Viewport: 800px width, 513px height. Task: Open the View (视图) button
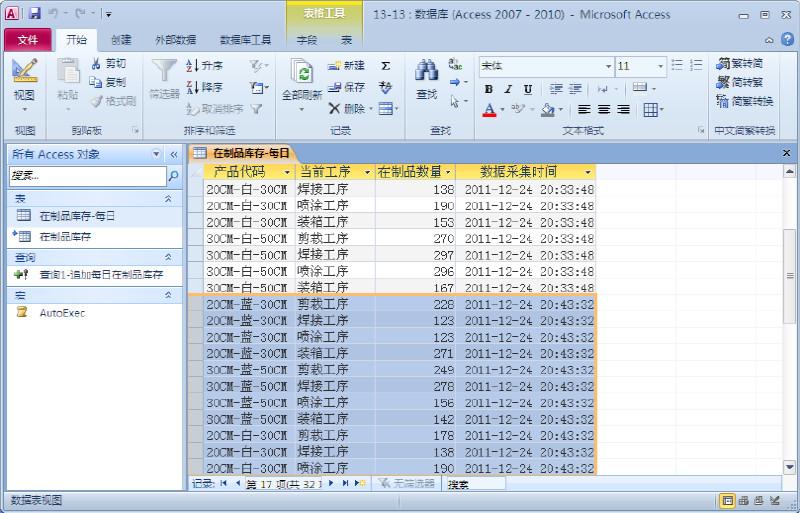[24, 85]
